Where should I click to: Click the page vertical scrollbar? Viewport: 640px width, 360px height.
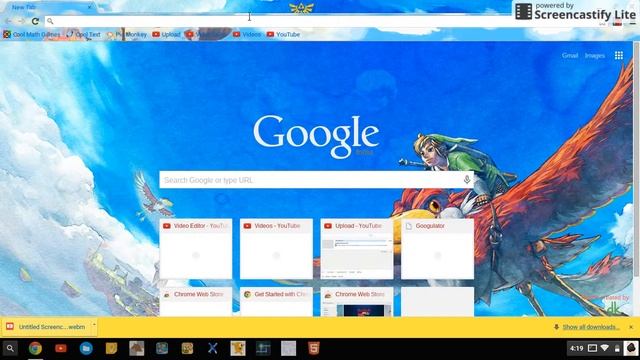tap(636, 161)
